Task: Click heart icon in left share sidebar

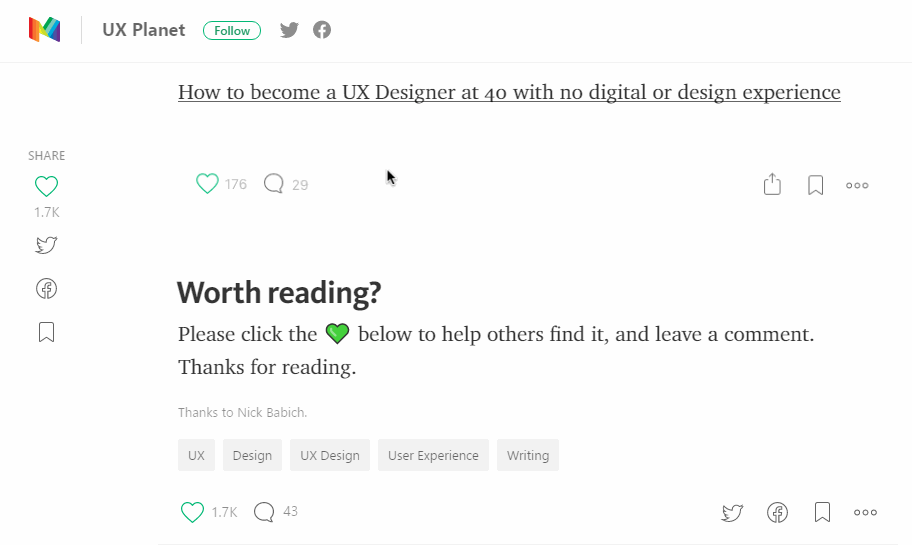Action: click(x=46, y=186)
